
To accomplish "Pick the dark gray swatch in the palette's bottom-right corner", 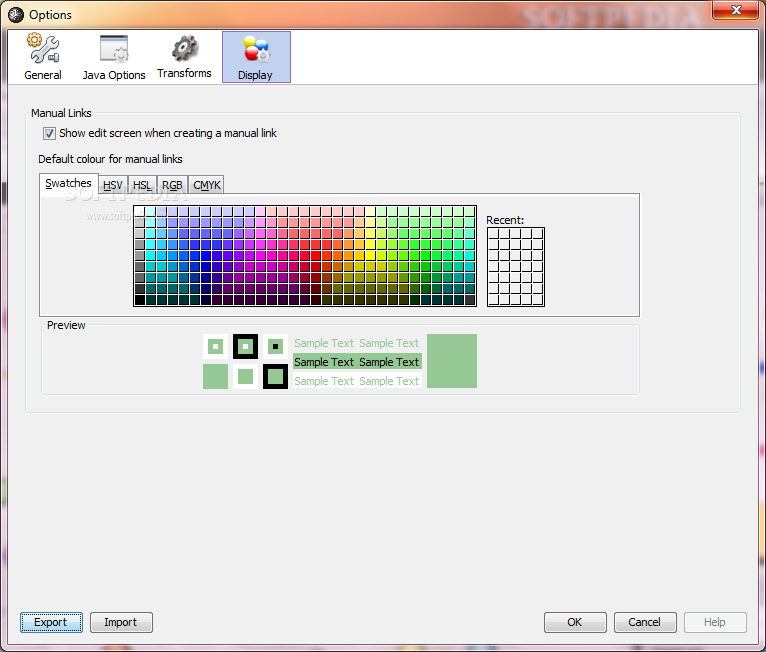I will pyautogui.click(x=470, y=300).
